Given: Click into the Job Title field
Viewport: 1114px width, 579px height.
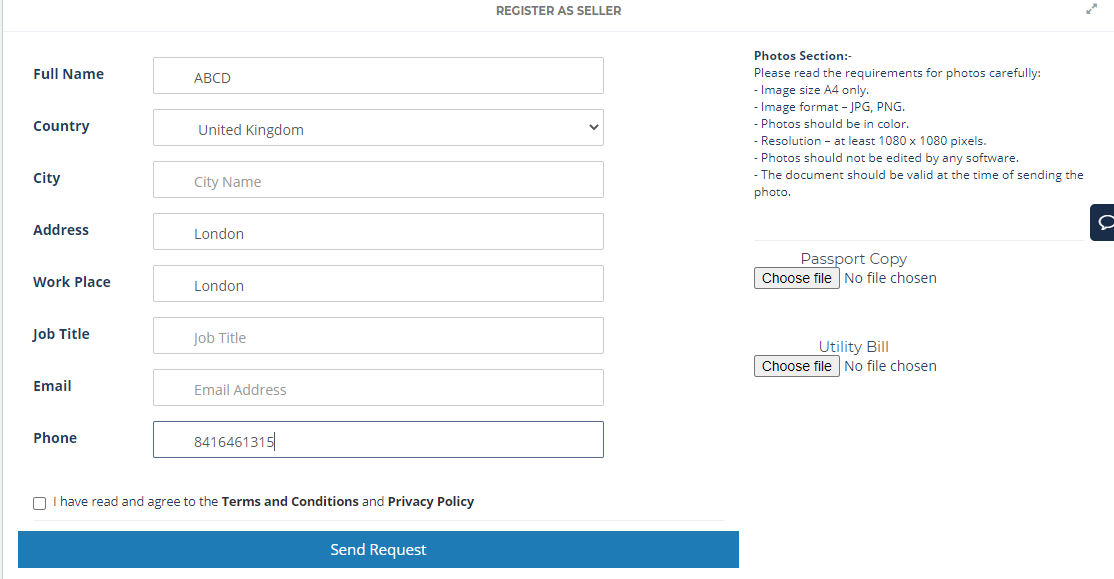Looking at the screenshot, I should [378, 335].
